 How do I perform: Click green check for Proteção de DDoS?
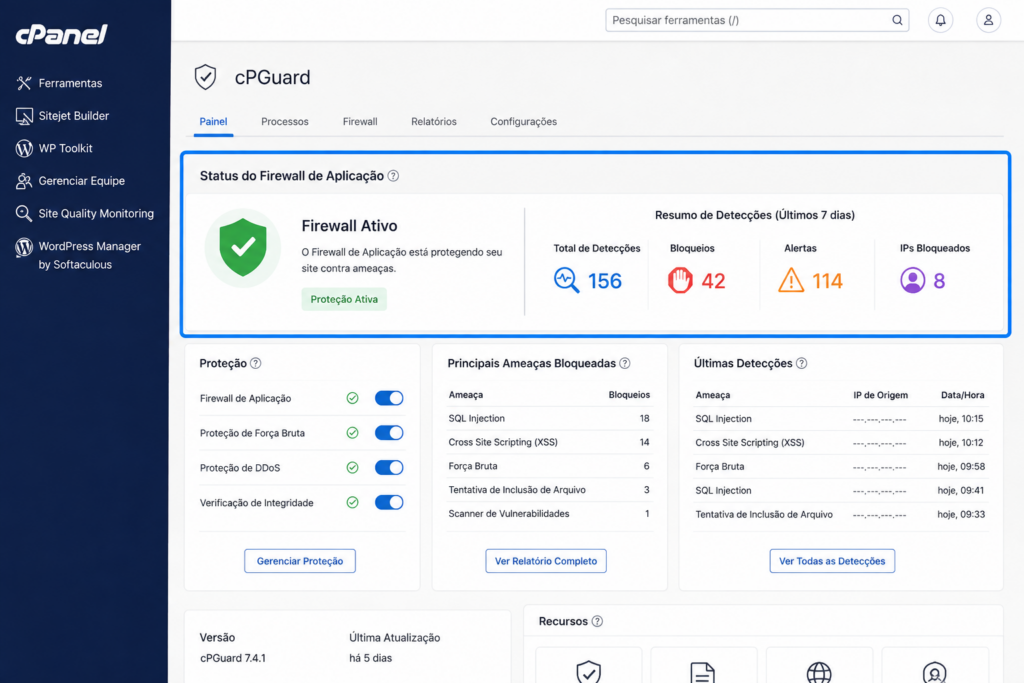pos(353,468)
